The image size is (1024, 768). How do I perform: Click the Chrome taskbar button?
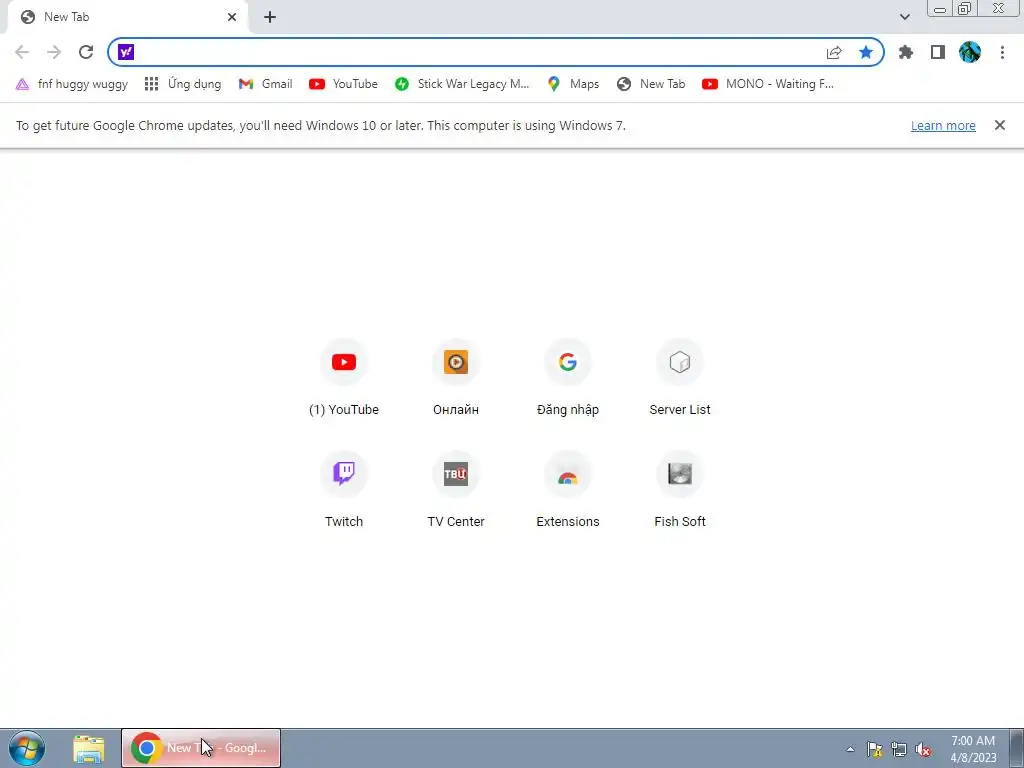(201, 748)
